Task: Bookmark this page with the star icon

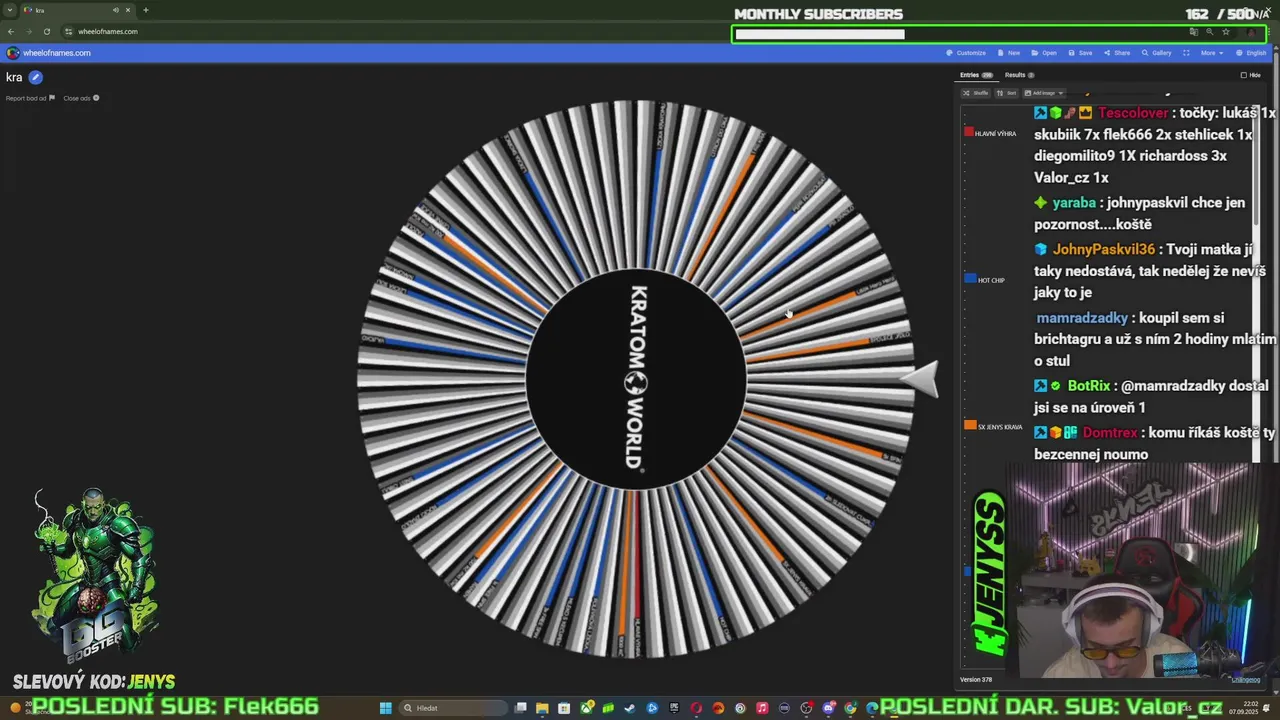Action: (x=1226, y=31)
